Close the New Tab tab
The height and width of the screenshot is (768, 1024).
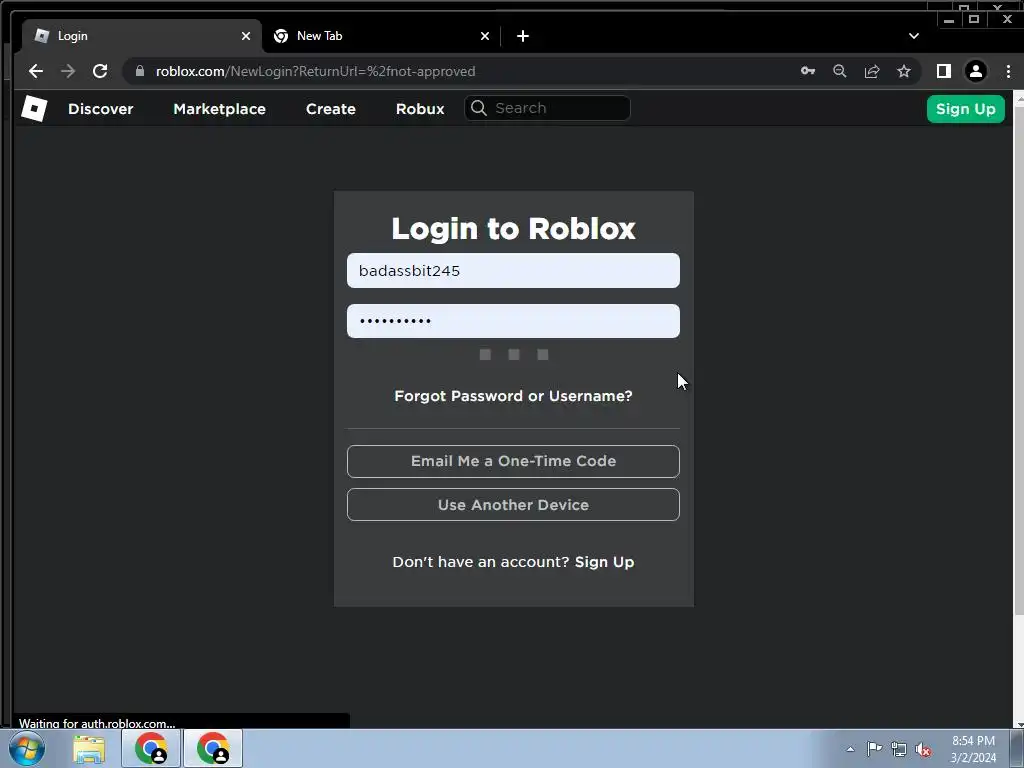pyautogui.click(x=485, y=36)
